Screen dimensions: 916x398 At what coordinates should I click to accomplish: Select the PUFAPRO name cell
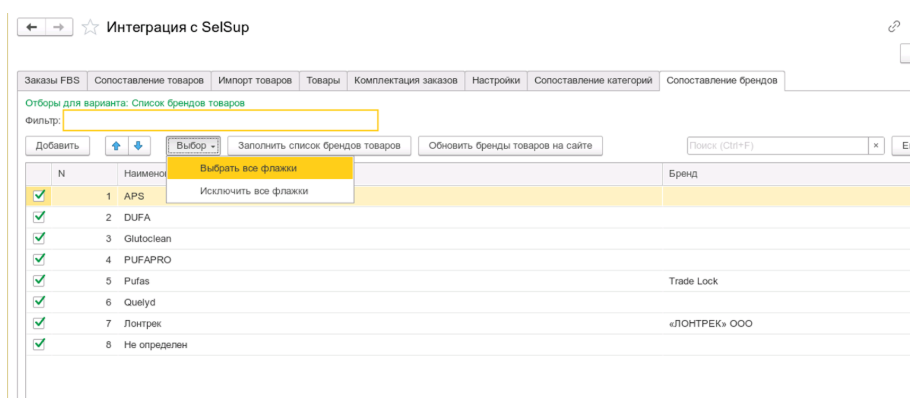coord(390,260)
